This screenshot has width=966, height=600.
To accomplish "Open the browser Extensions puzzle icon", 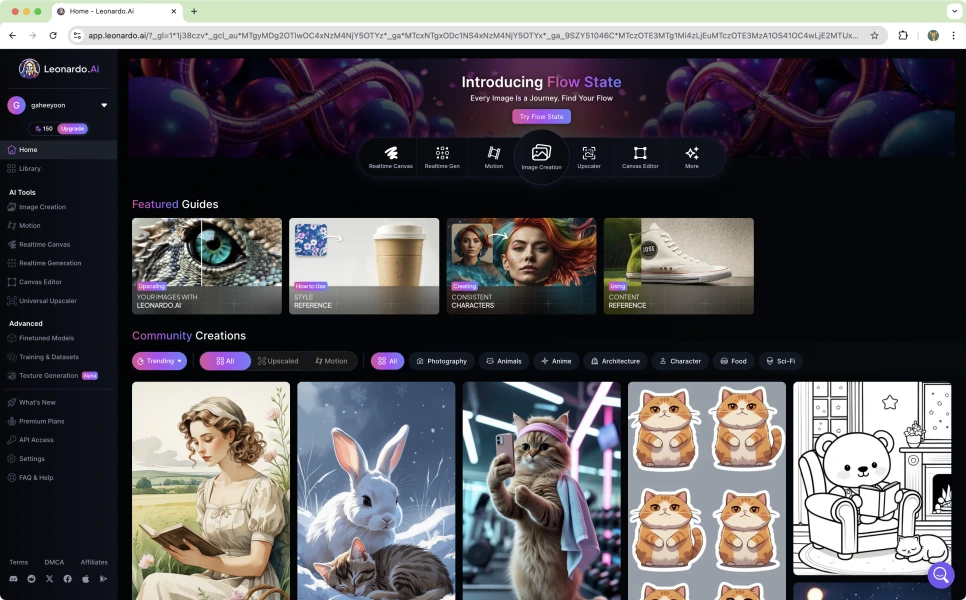I will (x=903, y=36).
